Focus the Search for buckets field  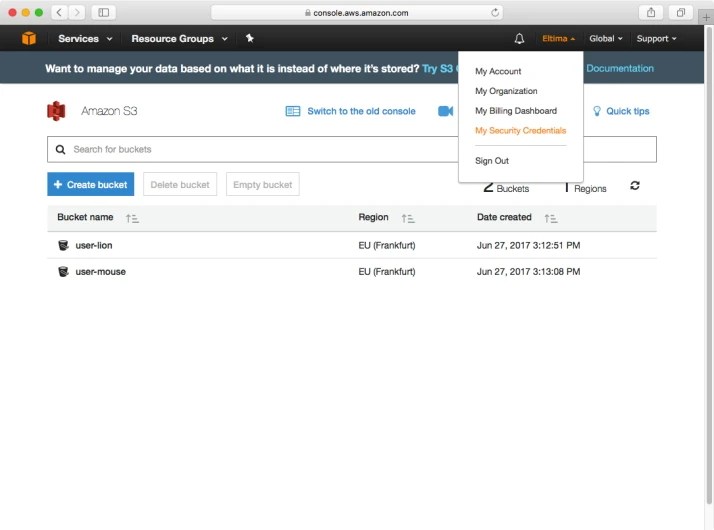(352, 149)
